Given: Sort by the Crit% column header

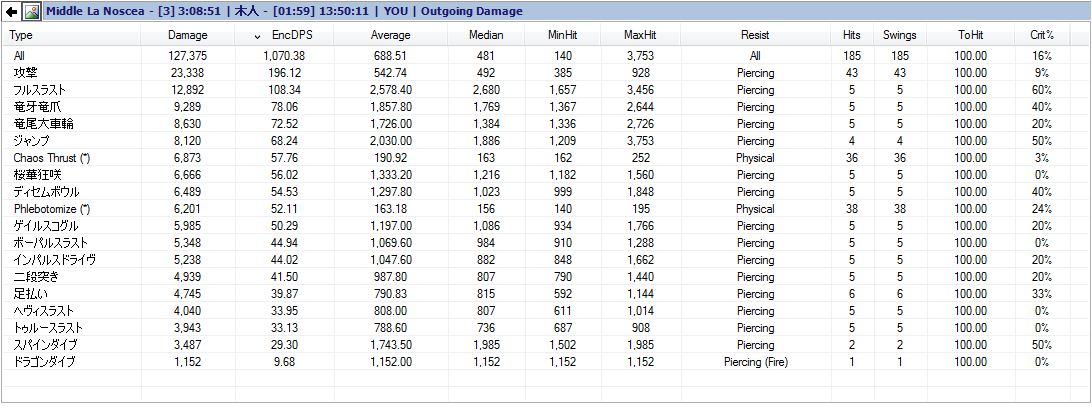Looking at the screenshot, I should 1043,36.
